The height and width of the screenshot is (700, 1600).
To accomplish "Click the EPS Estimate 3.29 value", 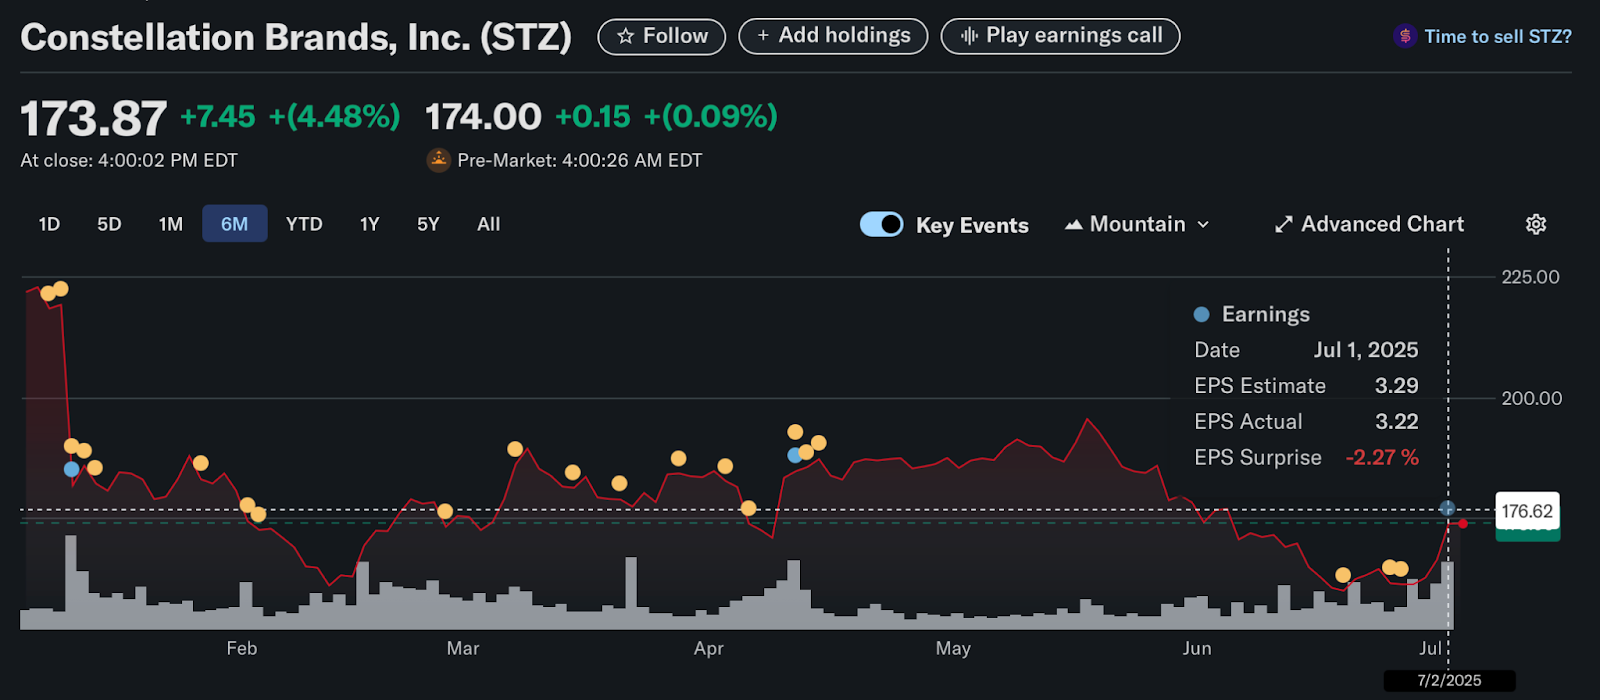I will [x=1396, y=385].
